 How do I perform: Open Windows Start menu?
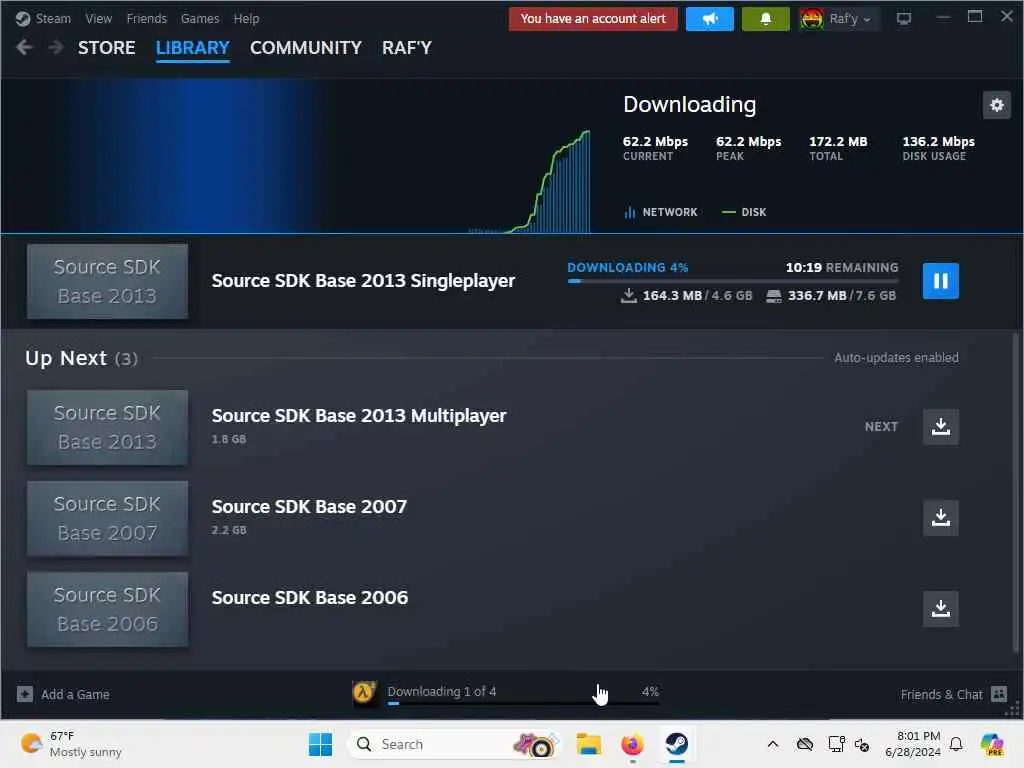point(320,744)
